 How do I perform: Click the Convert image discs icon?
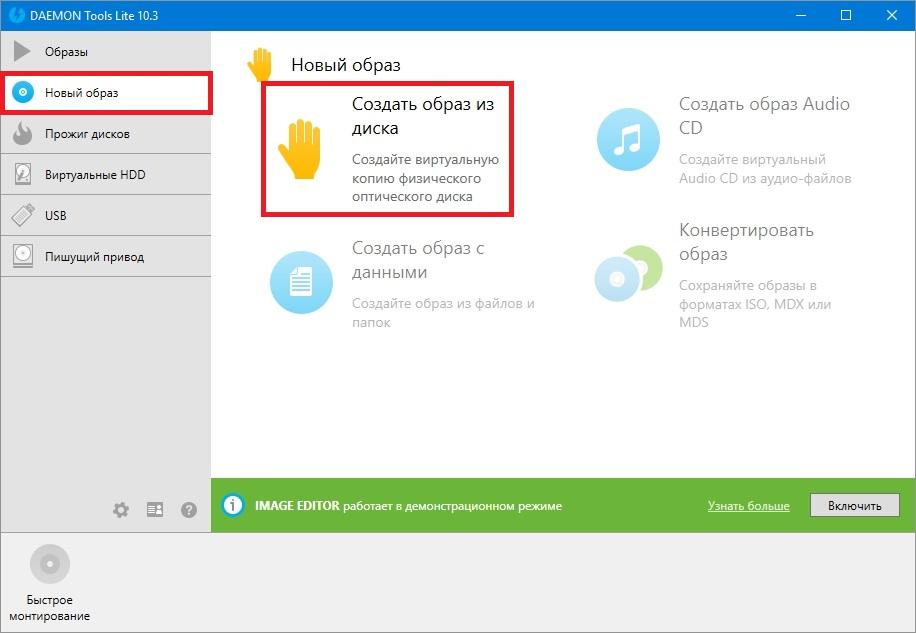(627, 274)
